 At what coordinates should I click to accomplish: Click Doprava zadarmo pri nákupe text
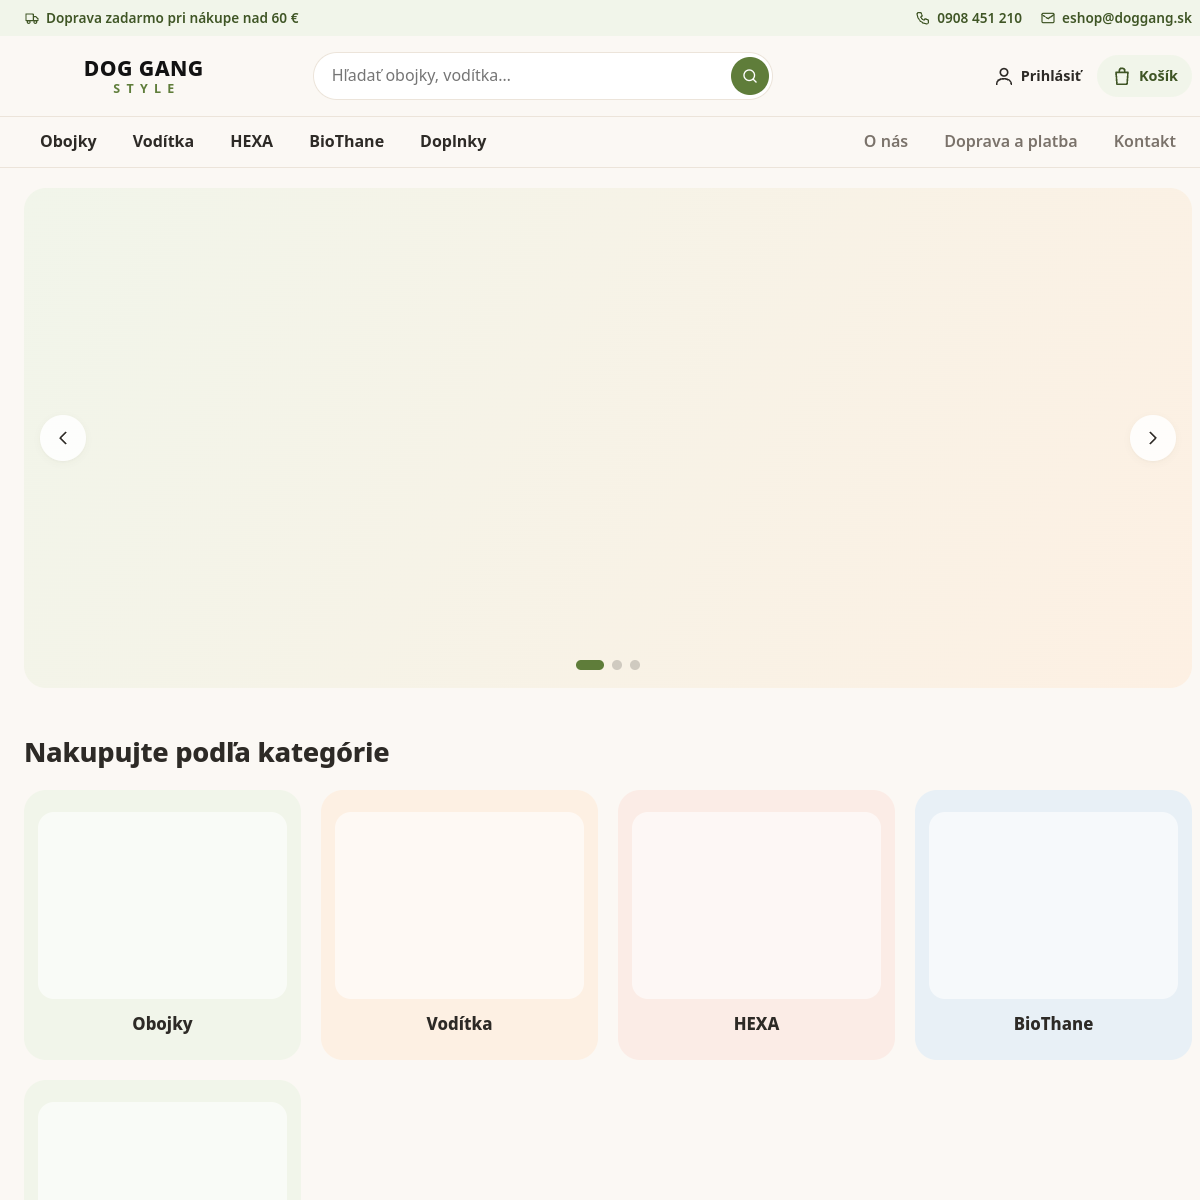[172, 18]
